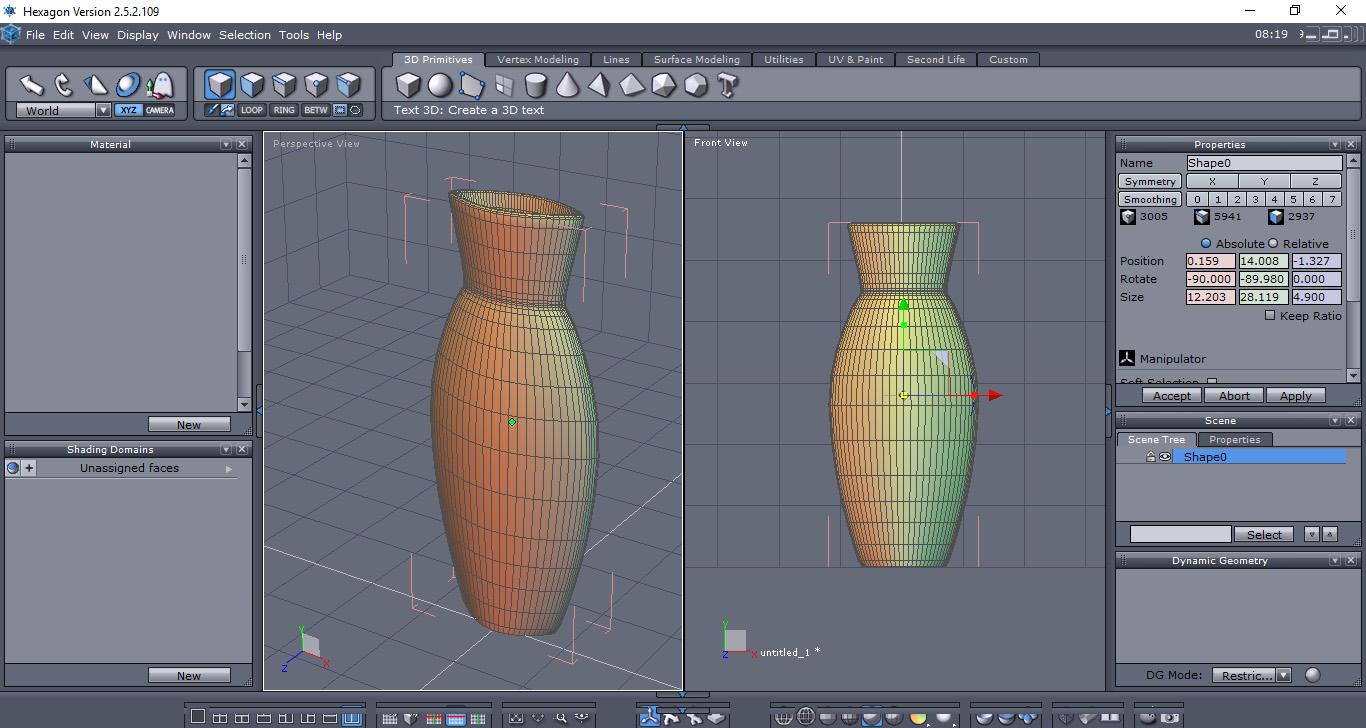This screenshot has width=1366, height=728.
Task: Open the World coordinate dropdown
Action: click(x=102, y=111)
